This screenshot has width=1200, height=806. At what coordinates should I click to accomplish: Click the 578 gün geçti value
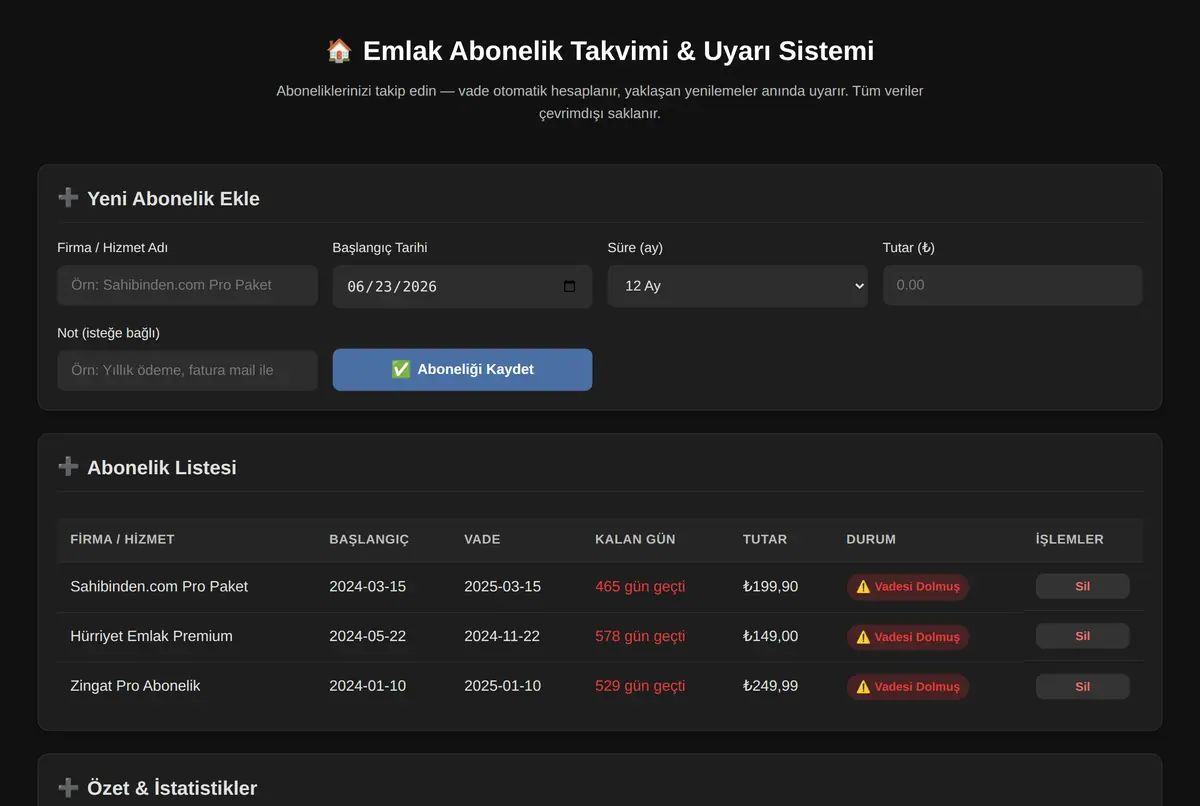click(x=640, y=636)
